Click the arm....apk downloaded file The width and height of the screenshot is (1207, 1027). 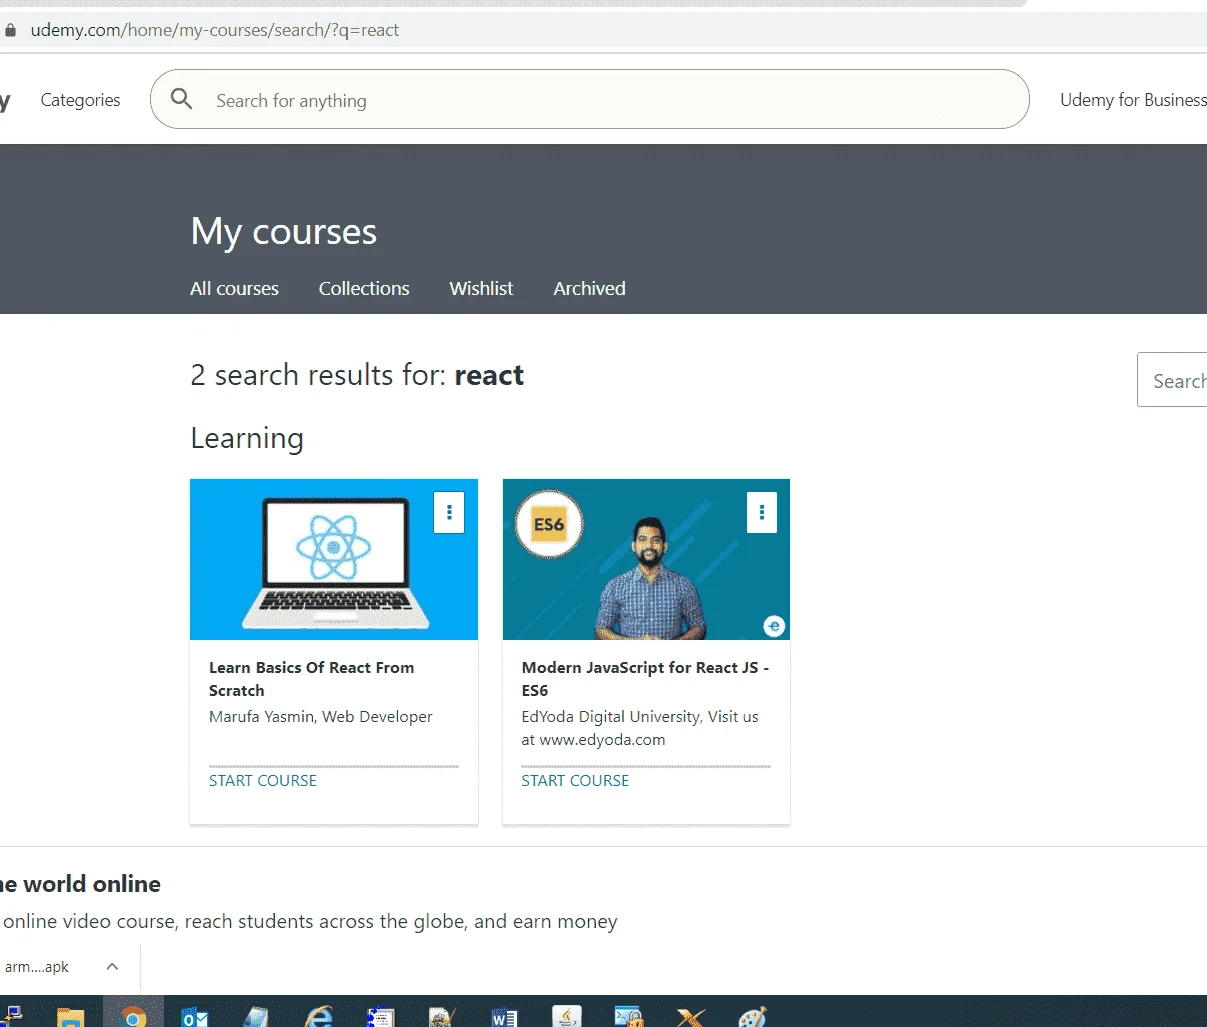click(x=37, y=967)
